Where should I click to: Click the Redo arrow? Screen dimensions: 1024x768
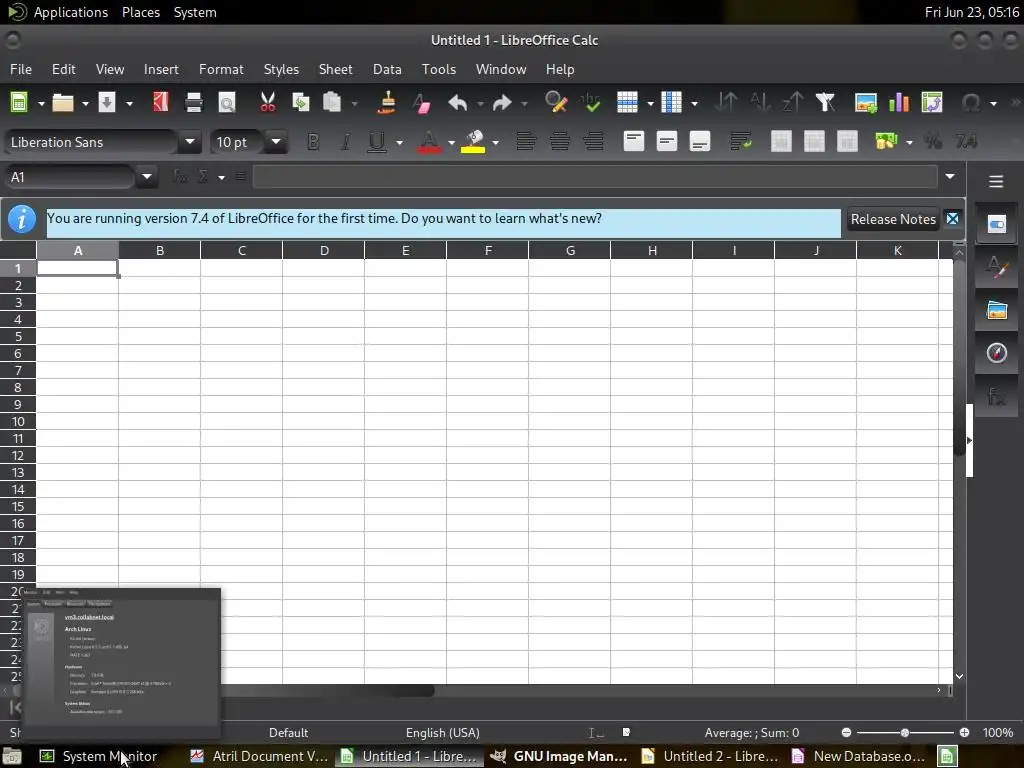(x=502, y=103)
